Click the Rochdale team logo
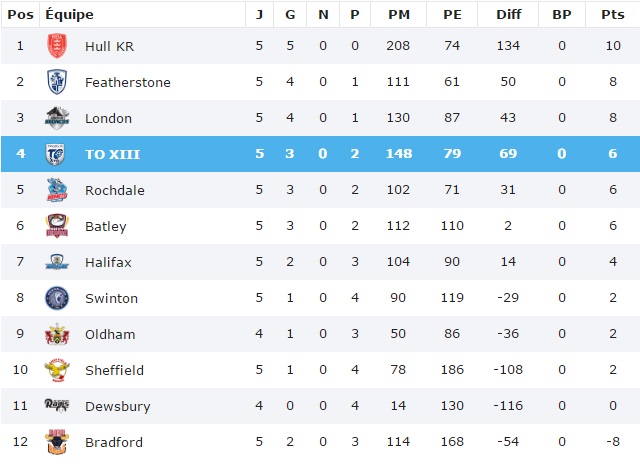 point(57,190)
